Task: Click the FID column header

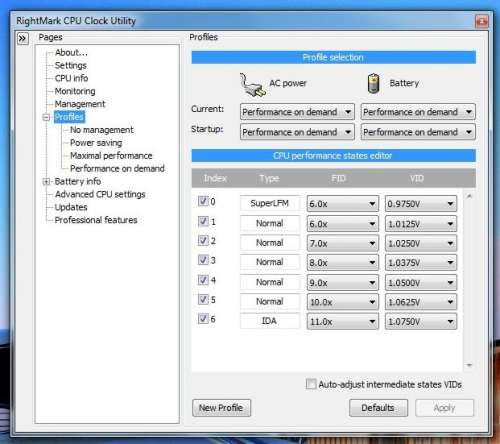Action: (338, 178)
